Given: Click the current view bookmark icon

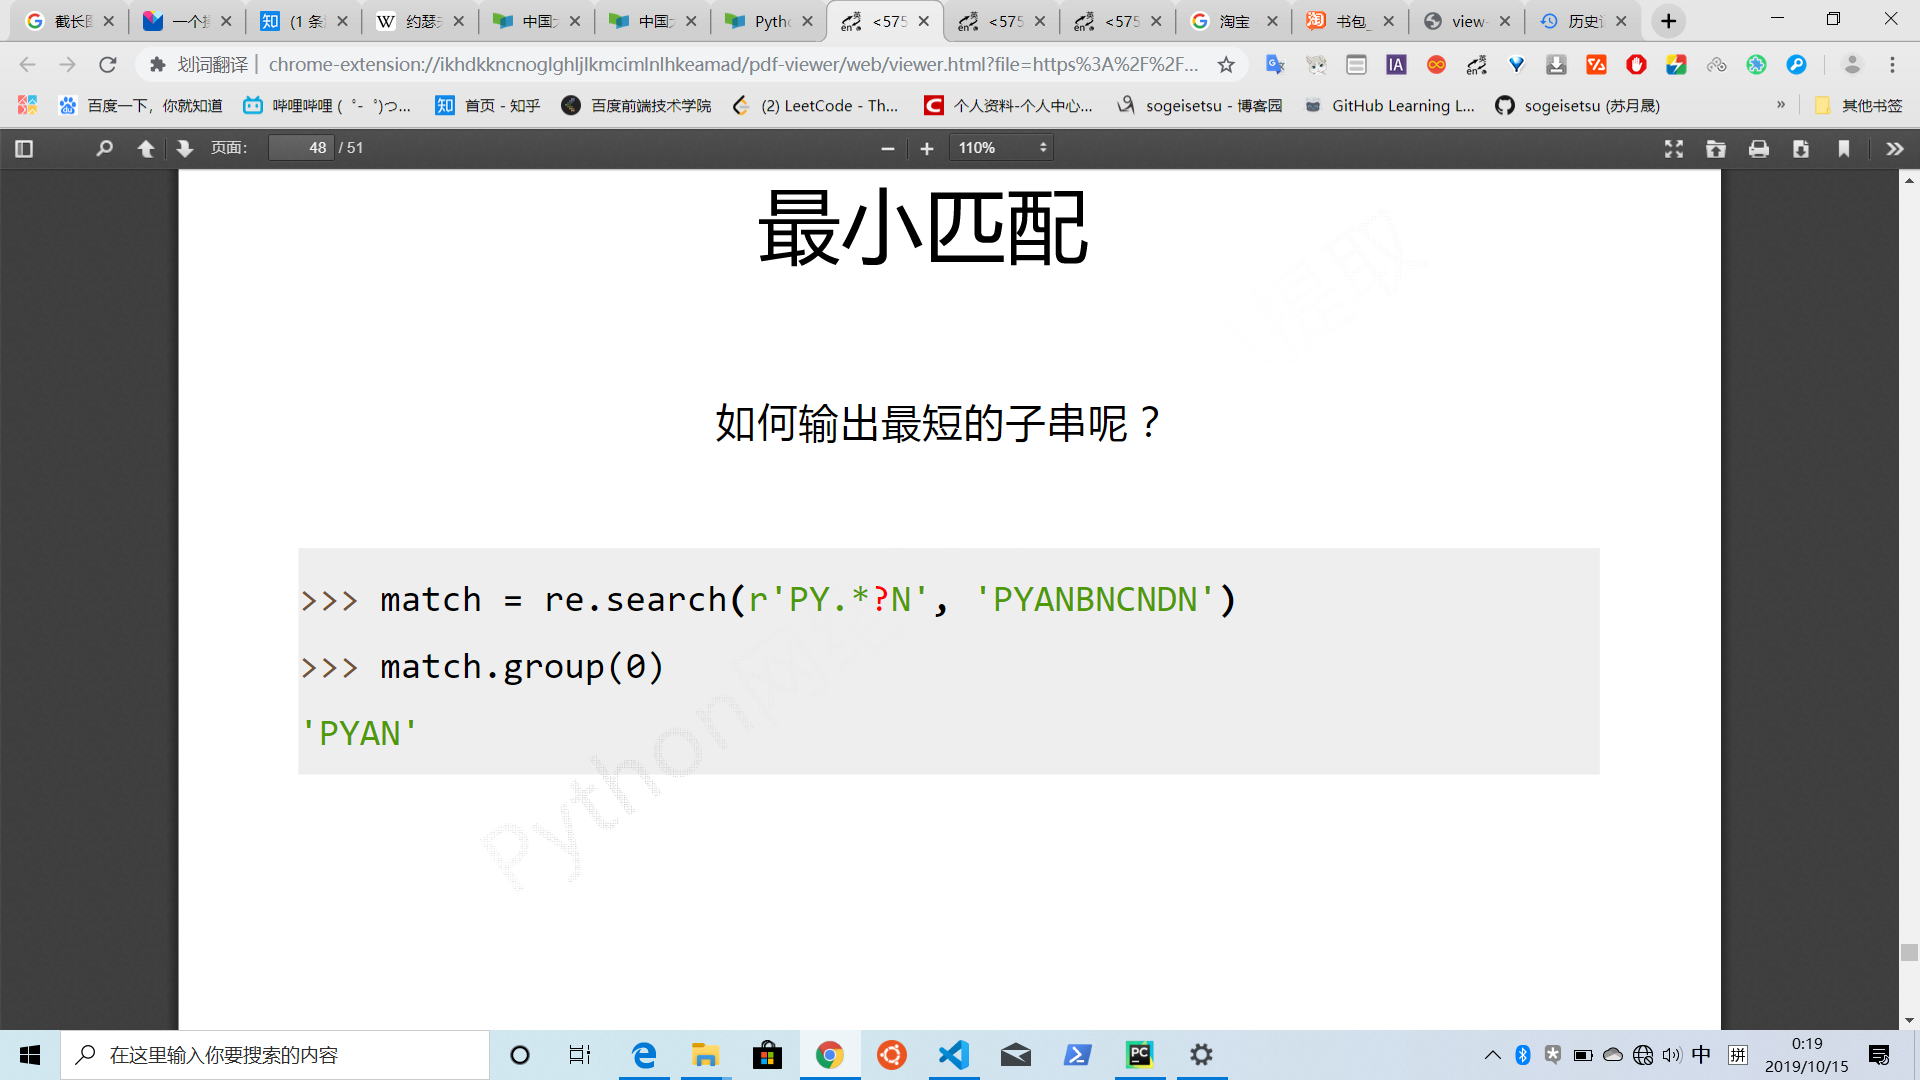Looking at the screenshot, I should [1843, 148].
